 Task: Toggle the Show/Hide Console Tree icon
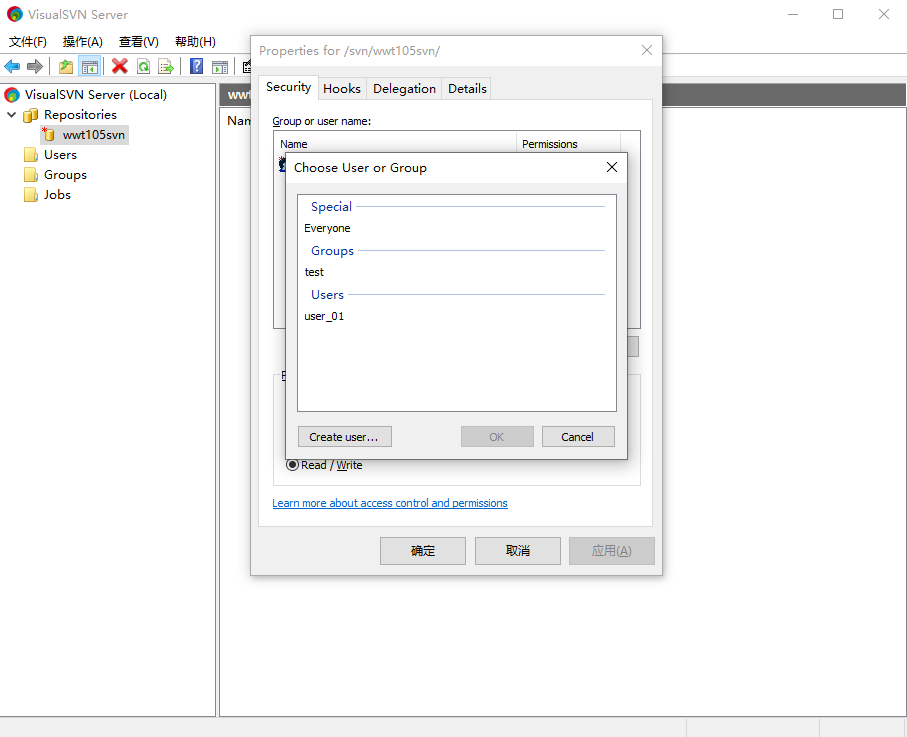pyautogui.click(x=90, y=67)
